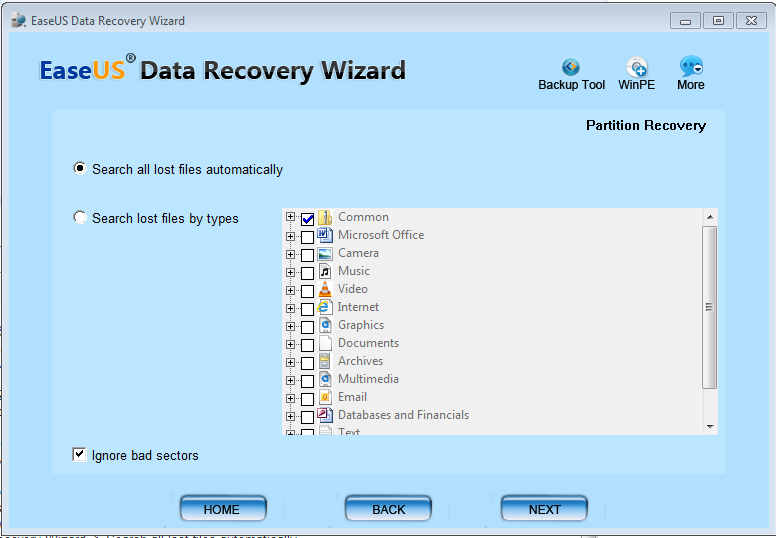Select the Common tree label
776x538 pixels.
coord(363,217)
